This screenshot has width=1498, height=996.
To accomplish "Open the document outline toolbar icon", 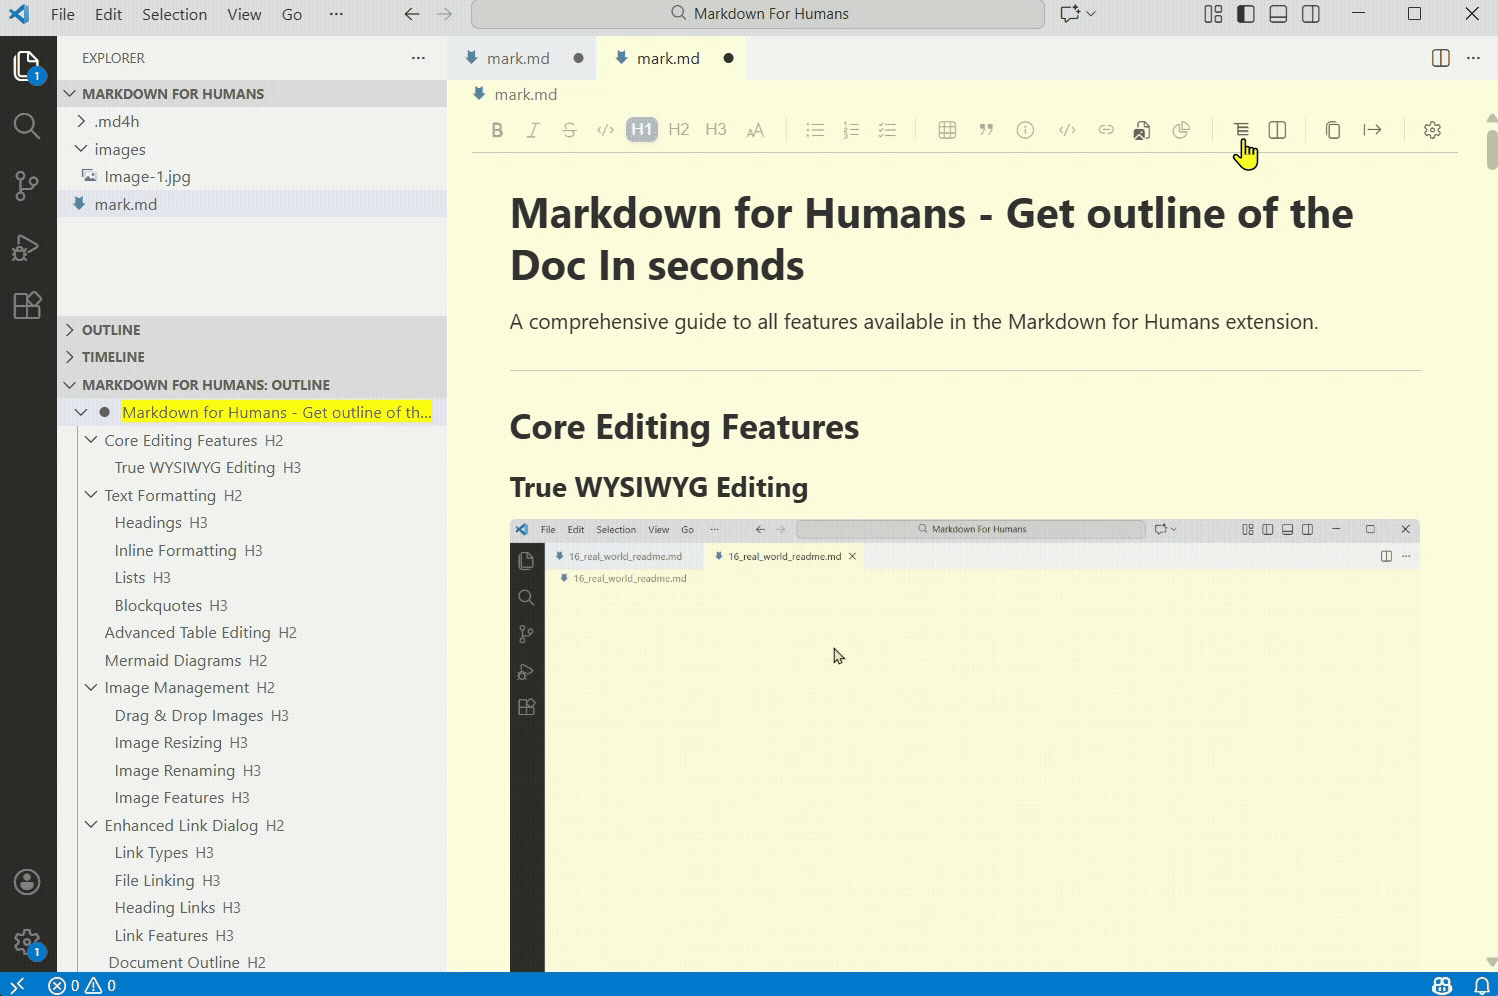I will click(1241, 129).
